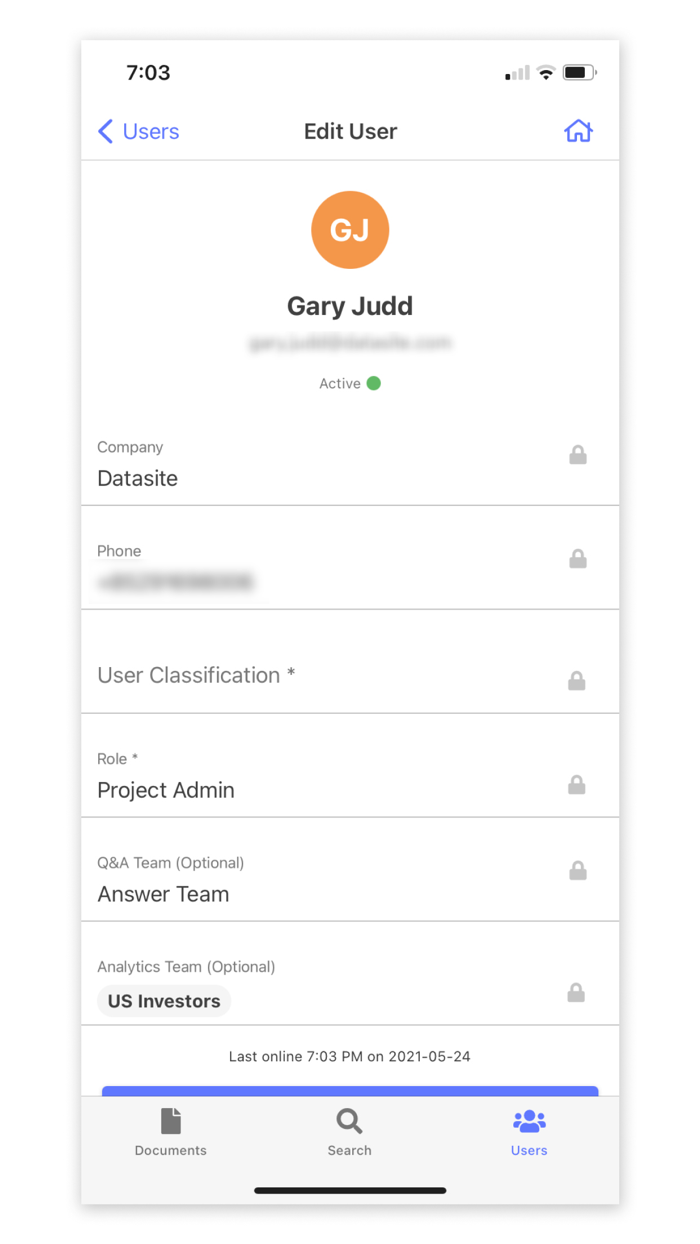Select the Users tab in bottom bar
Viewport: 700px width, 1244px height.
coord(529,1132)
